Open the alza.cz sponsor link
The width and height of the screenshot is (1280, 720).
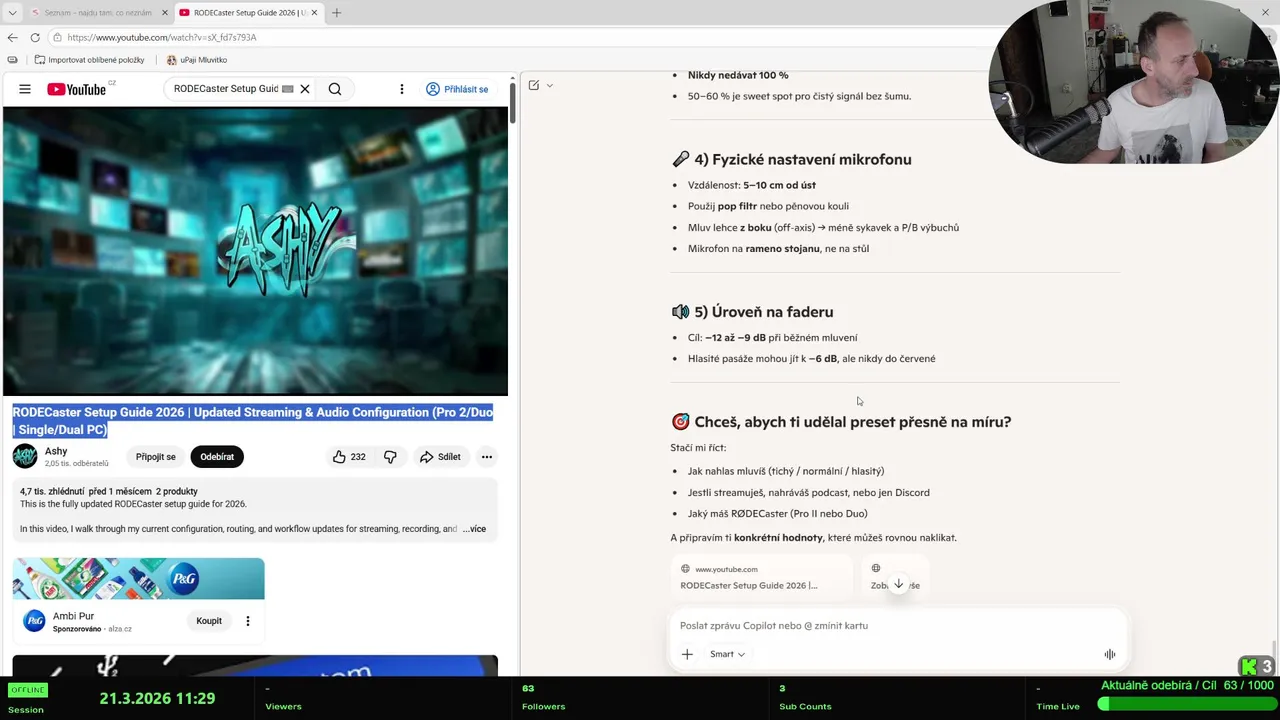120,629
